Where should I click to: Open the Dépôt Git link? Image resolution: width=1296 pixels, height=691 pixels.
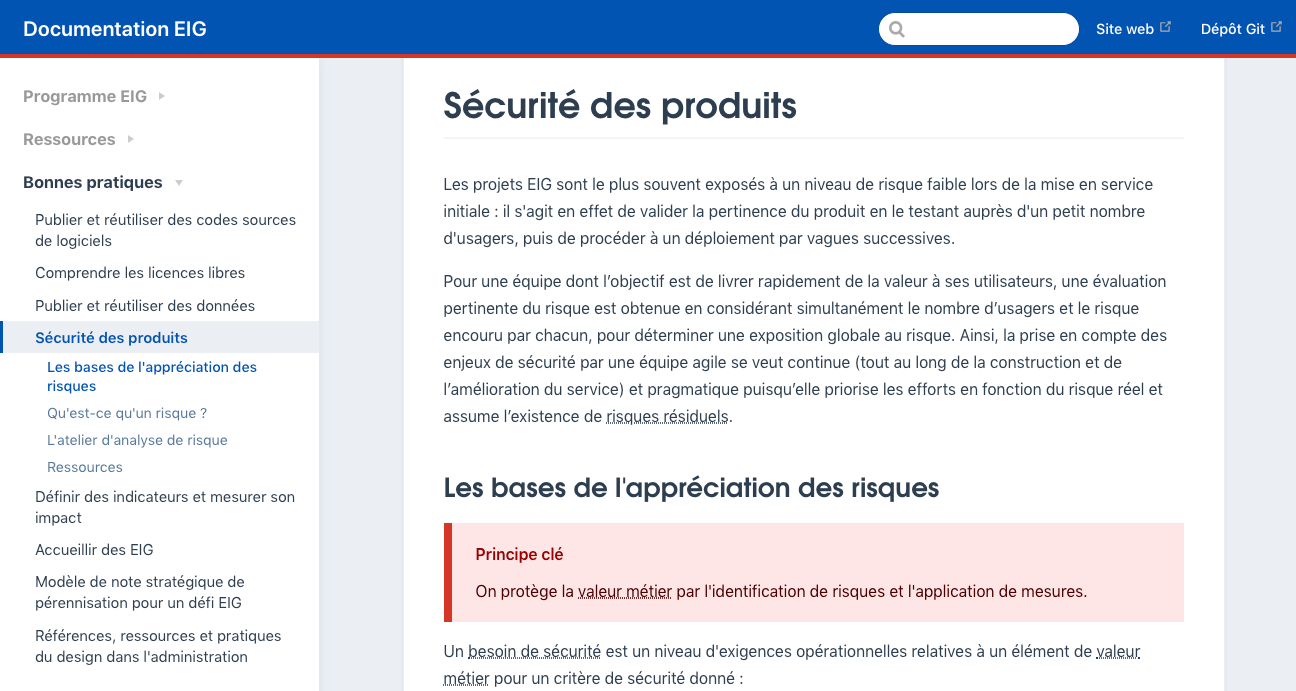(1232, 29)
